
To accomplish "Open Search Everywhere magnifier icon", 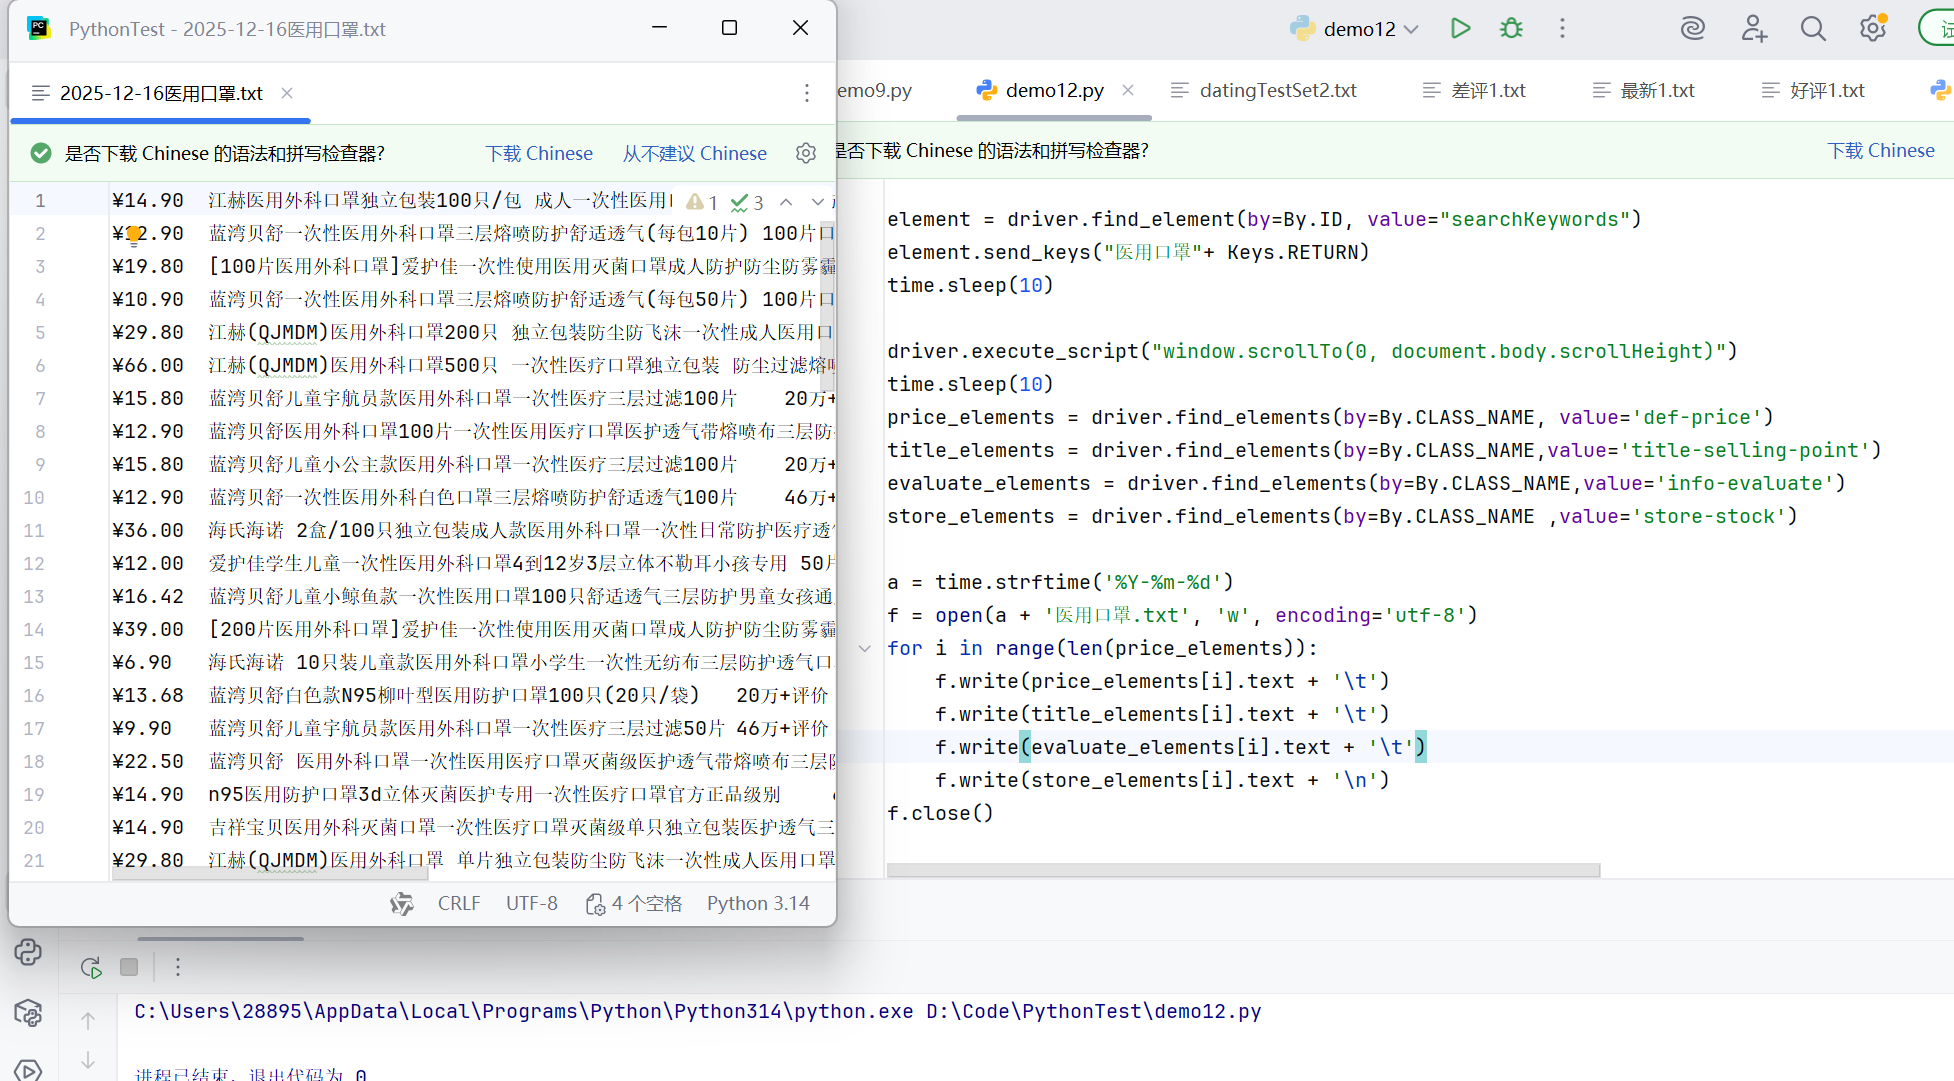I will [1813, 28].
